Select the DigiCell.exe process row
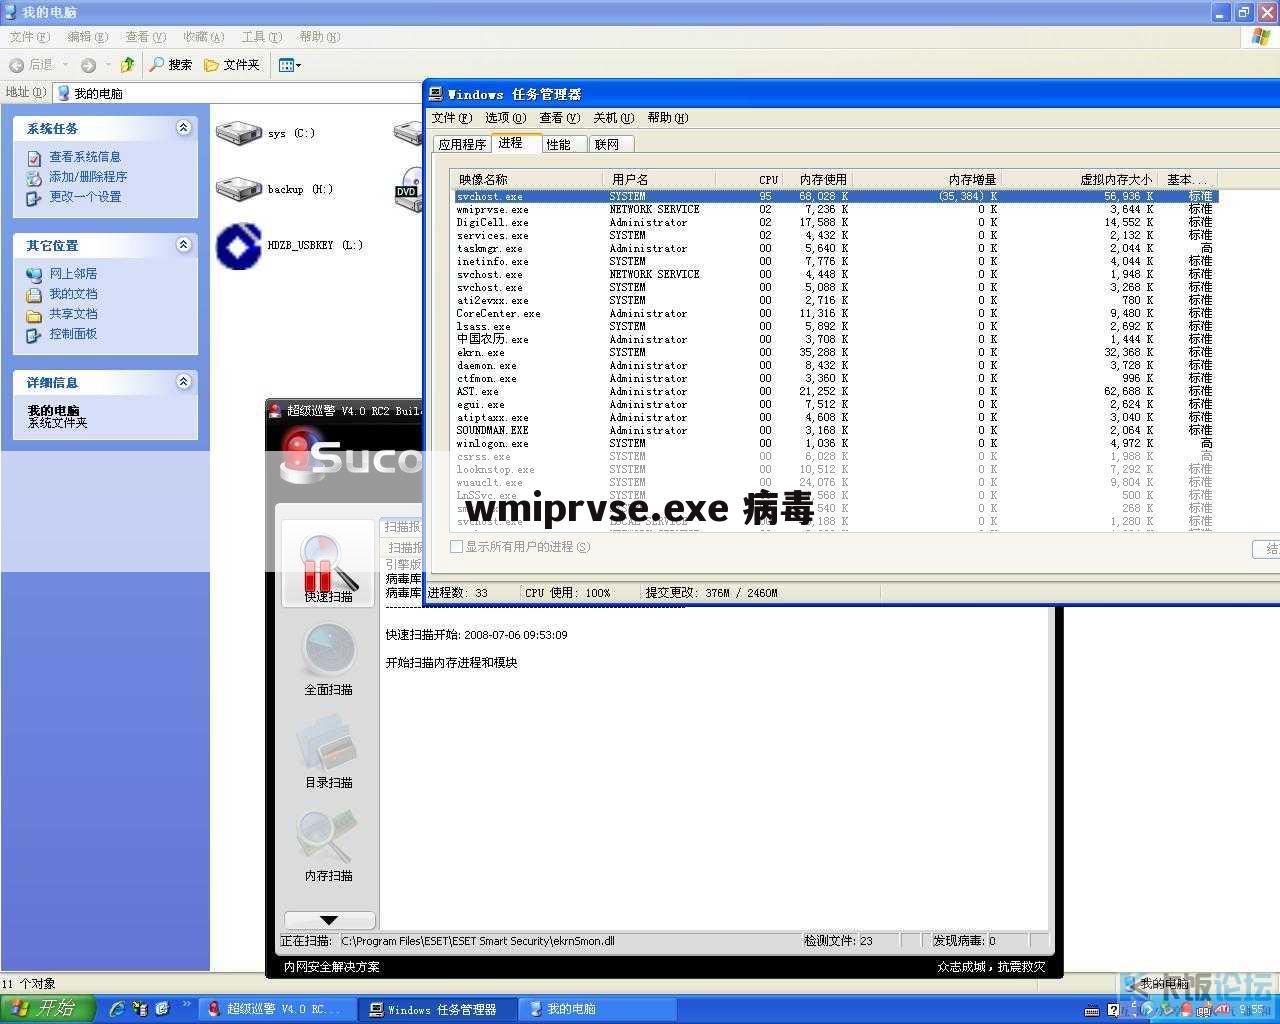 (836, 223)
